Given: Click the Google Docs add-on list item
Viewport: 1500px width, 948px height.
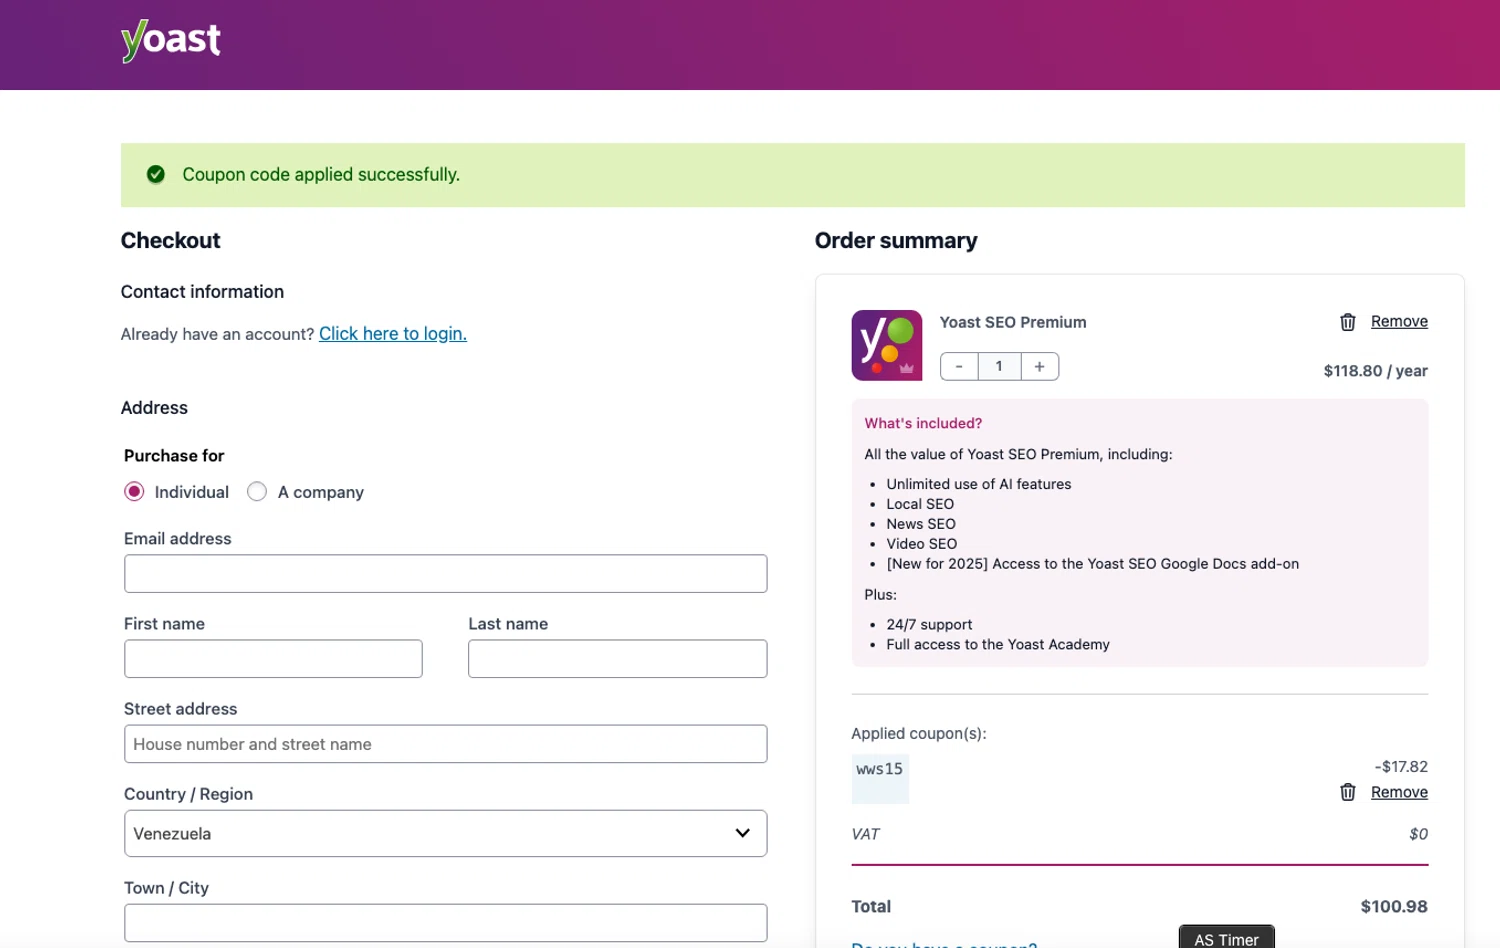Looking at the screenshot, I should [x=1092, y=564].
